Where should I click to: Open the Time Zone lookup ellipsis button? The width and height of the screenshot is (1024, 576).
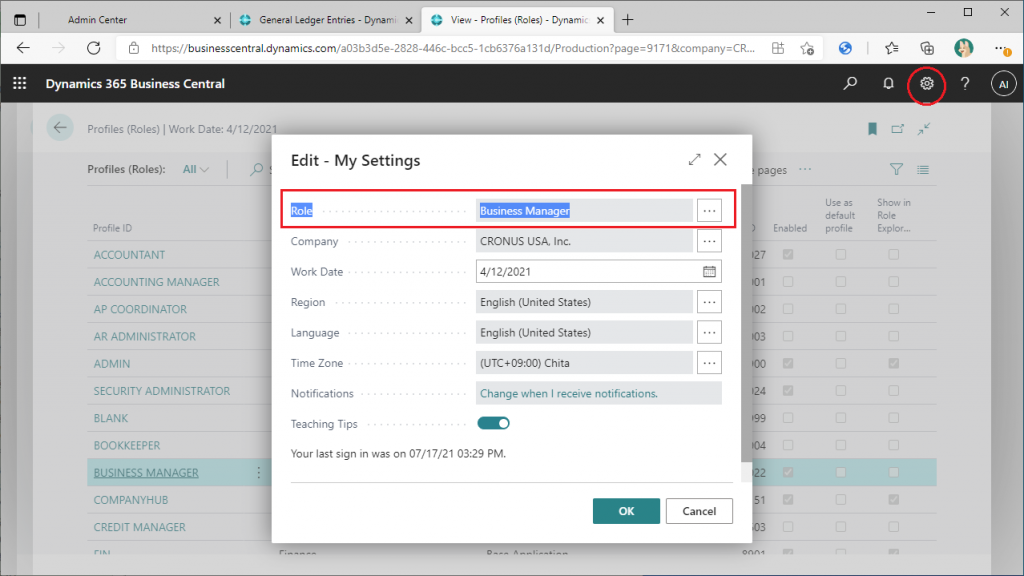[x=709, y=363]
